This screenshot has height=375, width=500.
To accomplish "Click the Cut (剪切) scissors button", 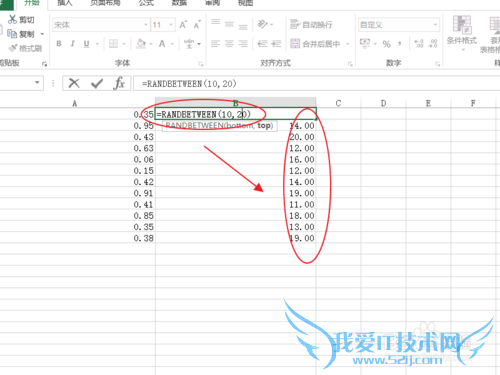I will click(x=21, y=20).
